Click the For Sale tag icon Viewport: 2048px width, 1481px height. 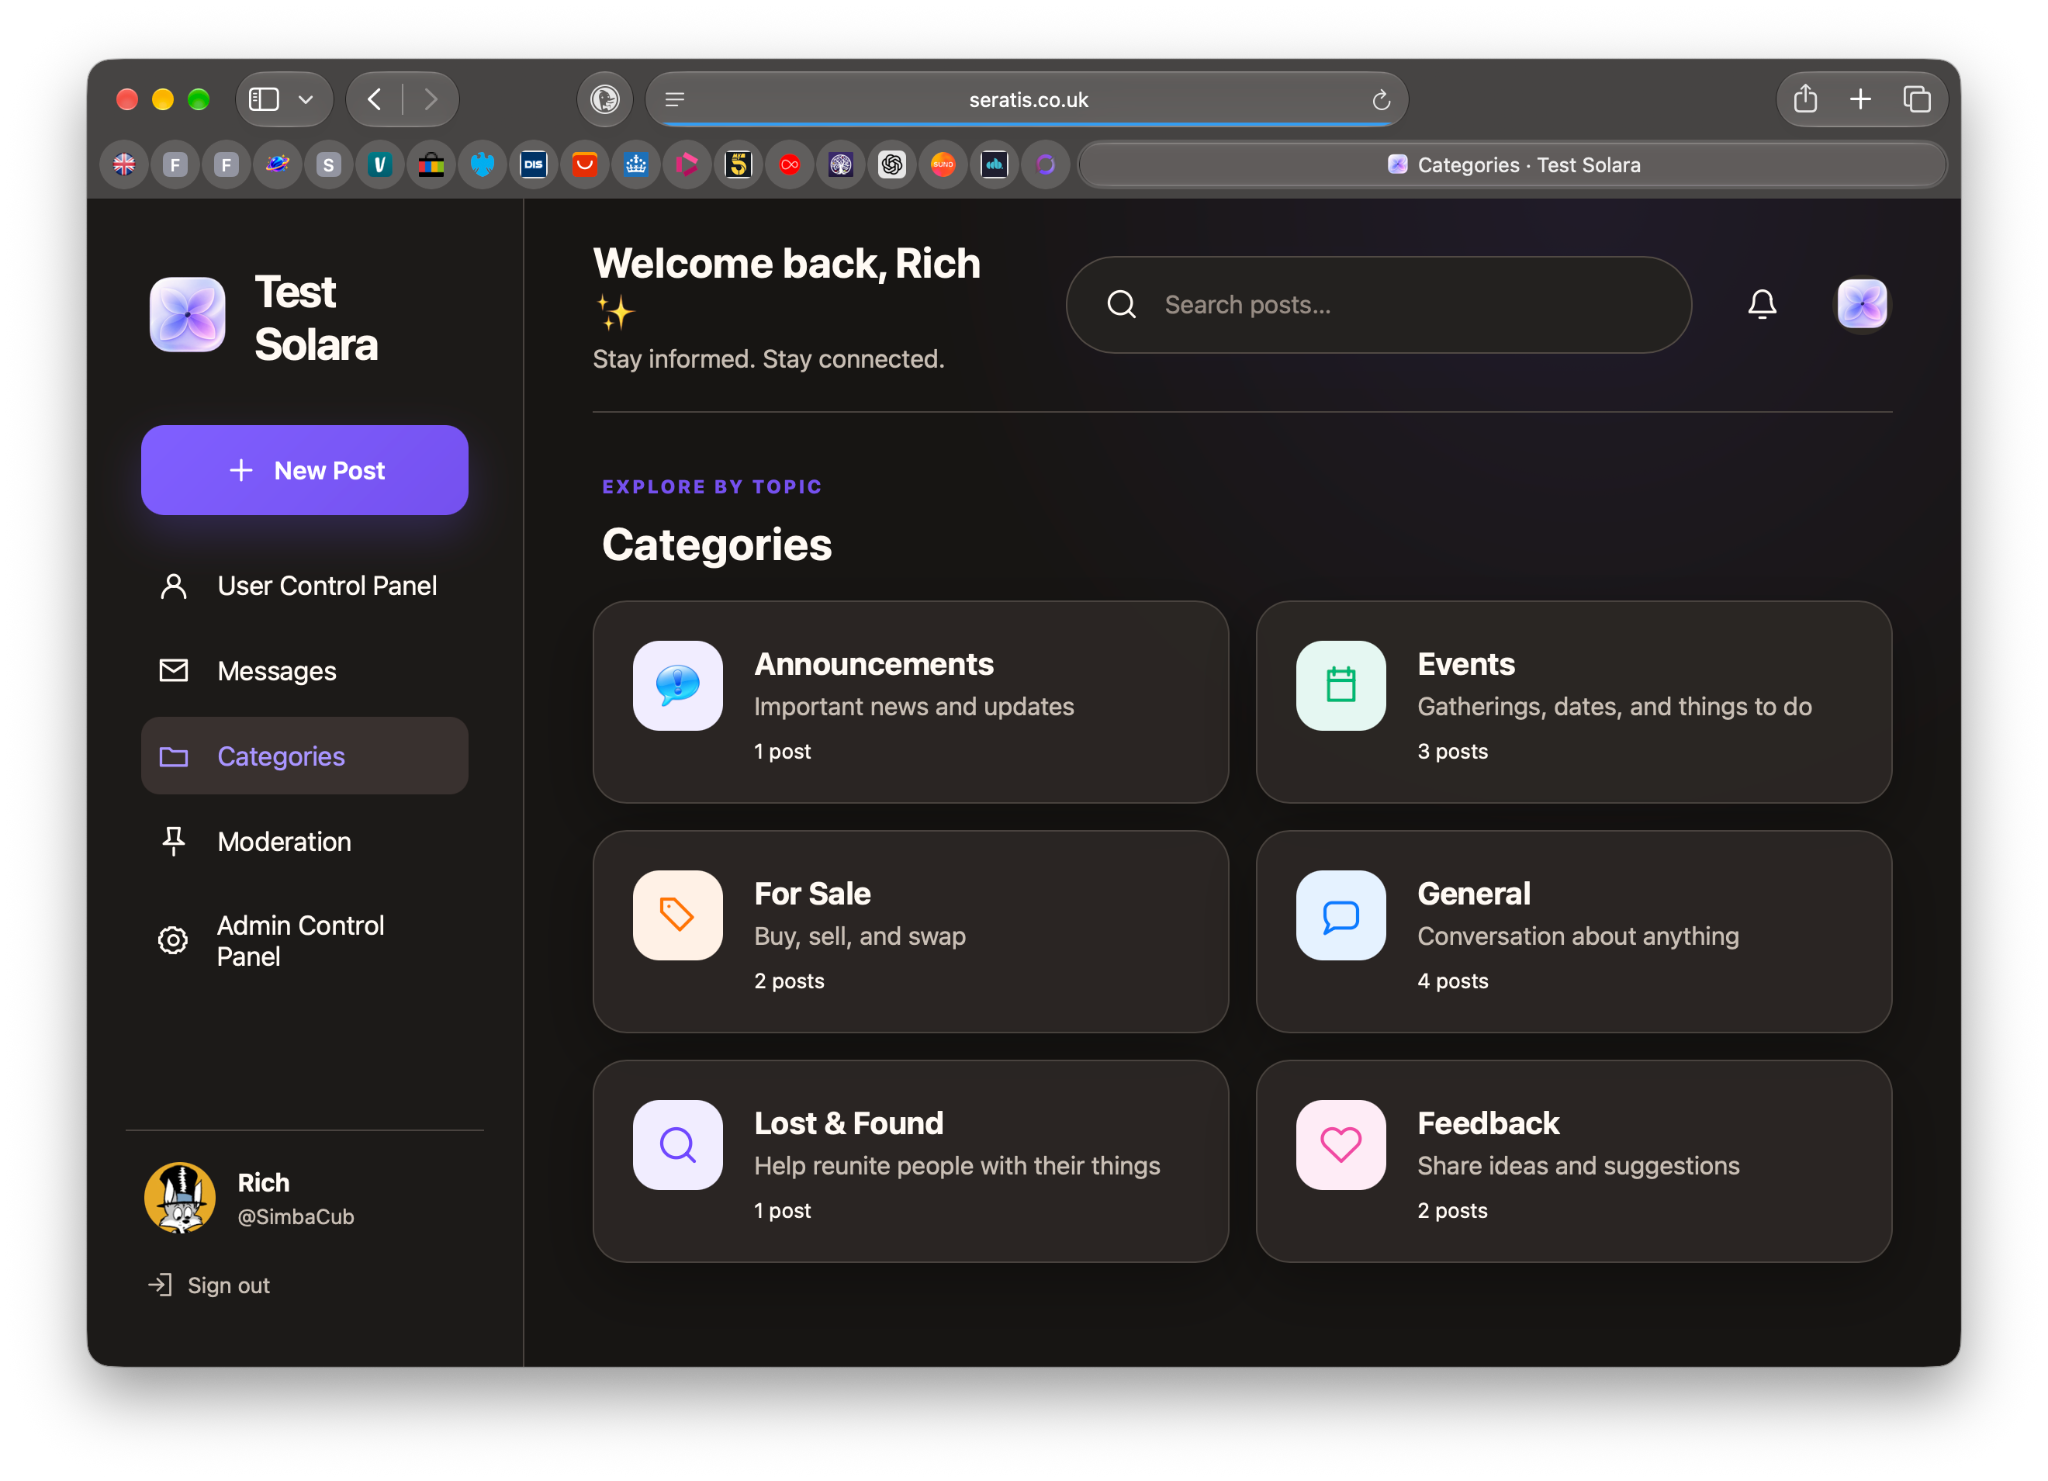tap(678, 915)
